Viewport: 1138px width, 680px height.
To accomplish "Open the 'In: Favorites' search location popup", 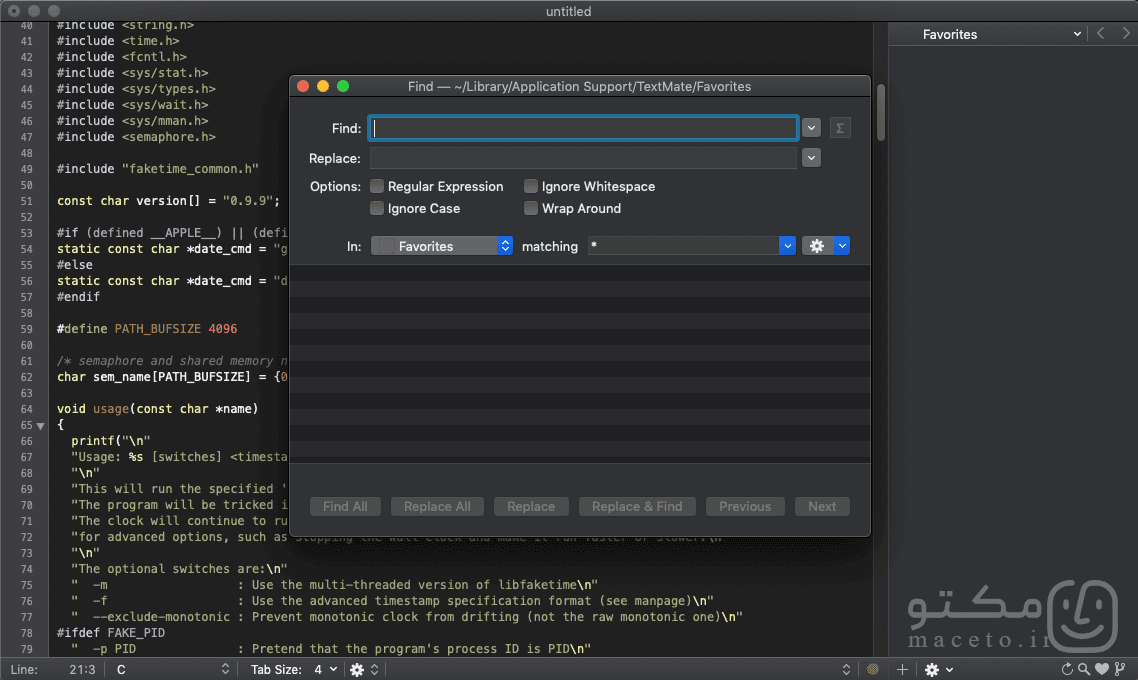I will pyautogui.click(x=441, y=246).
